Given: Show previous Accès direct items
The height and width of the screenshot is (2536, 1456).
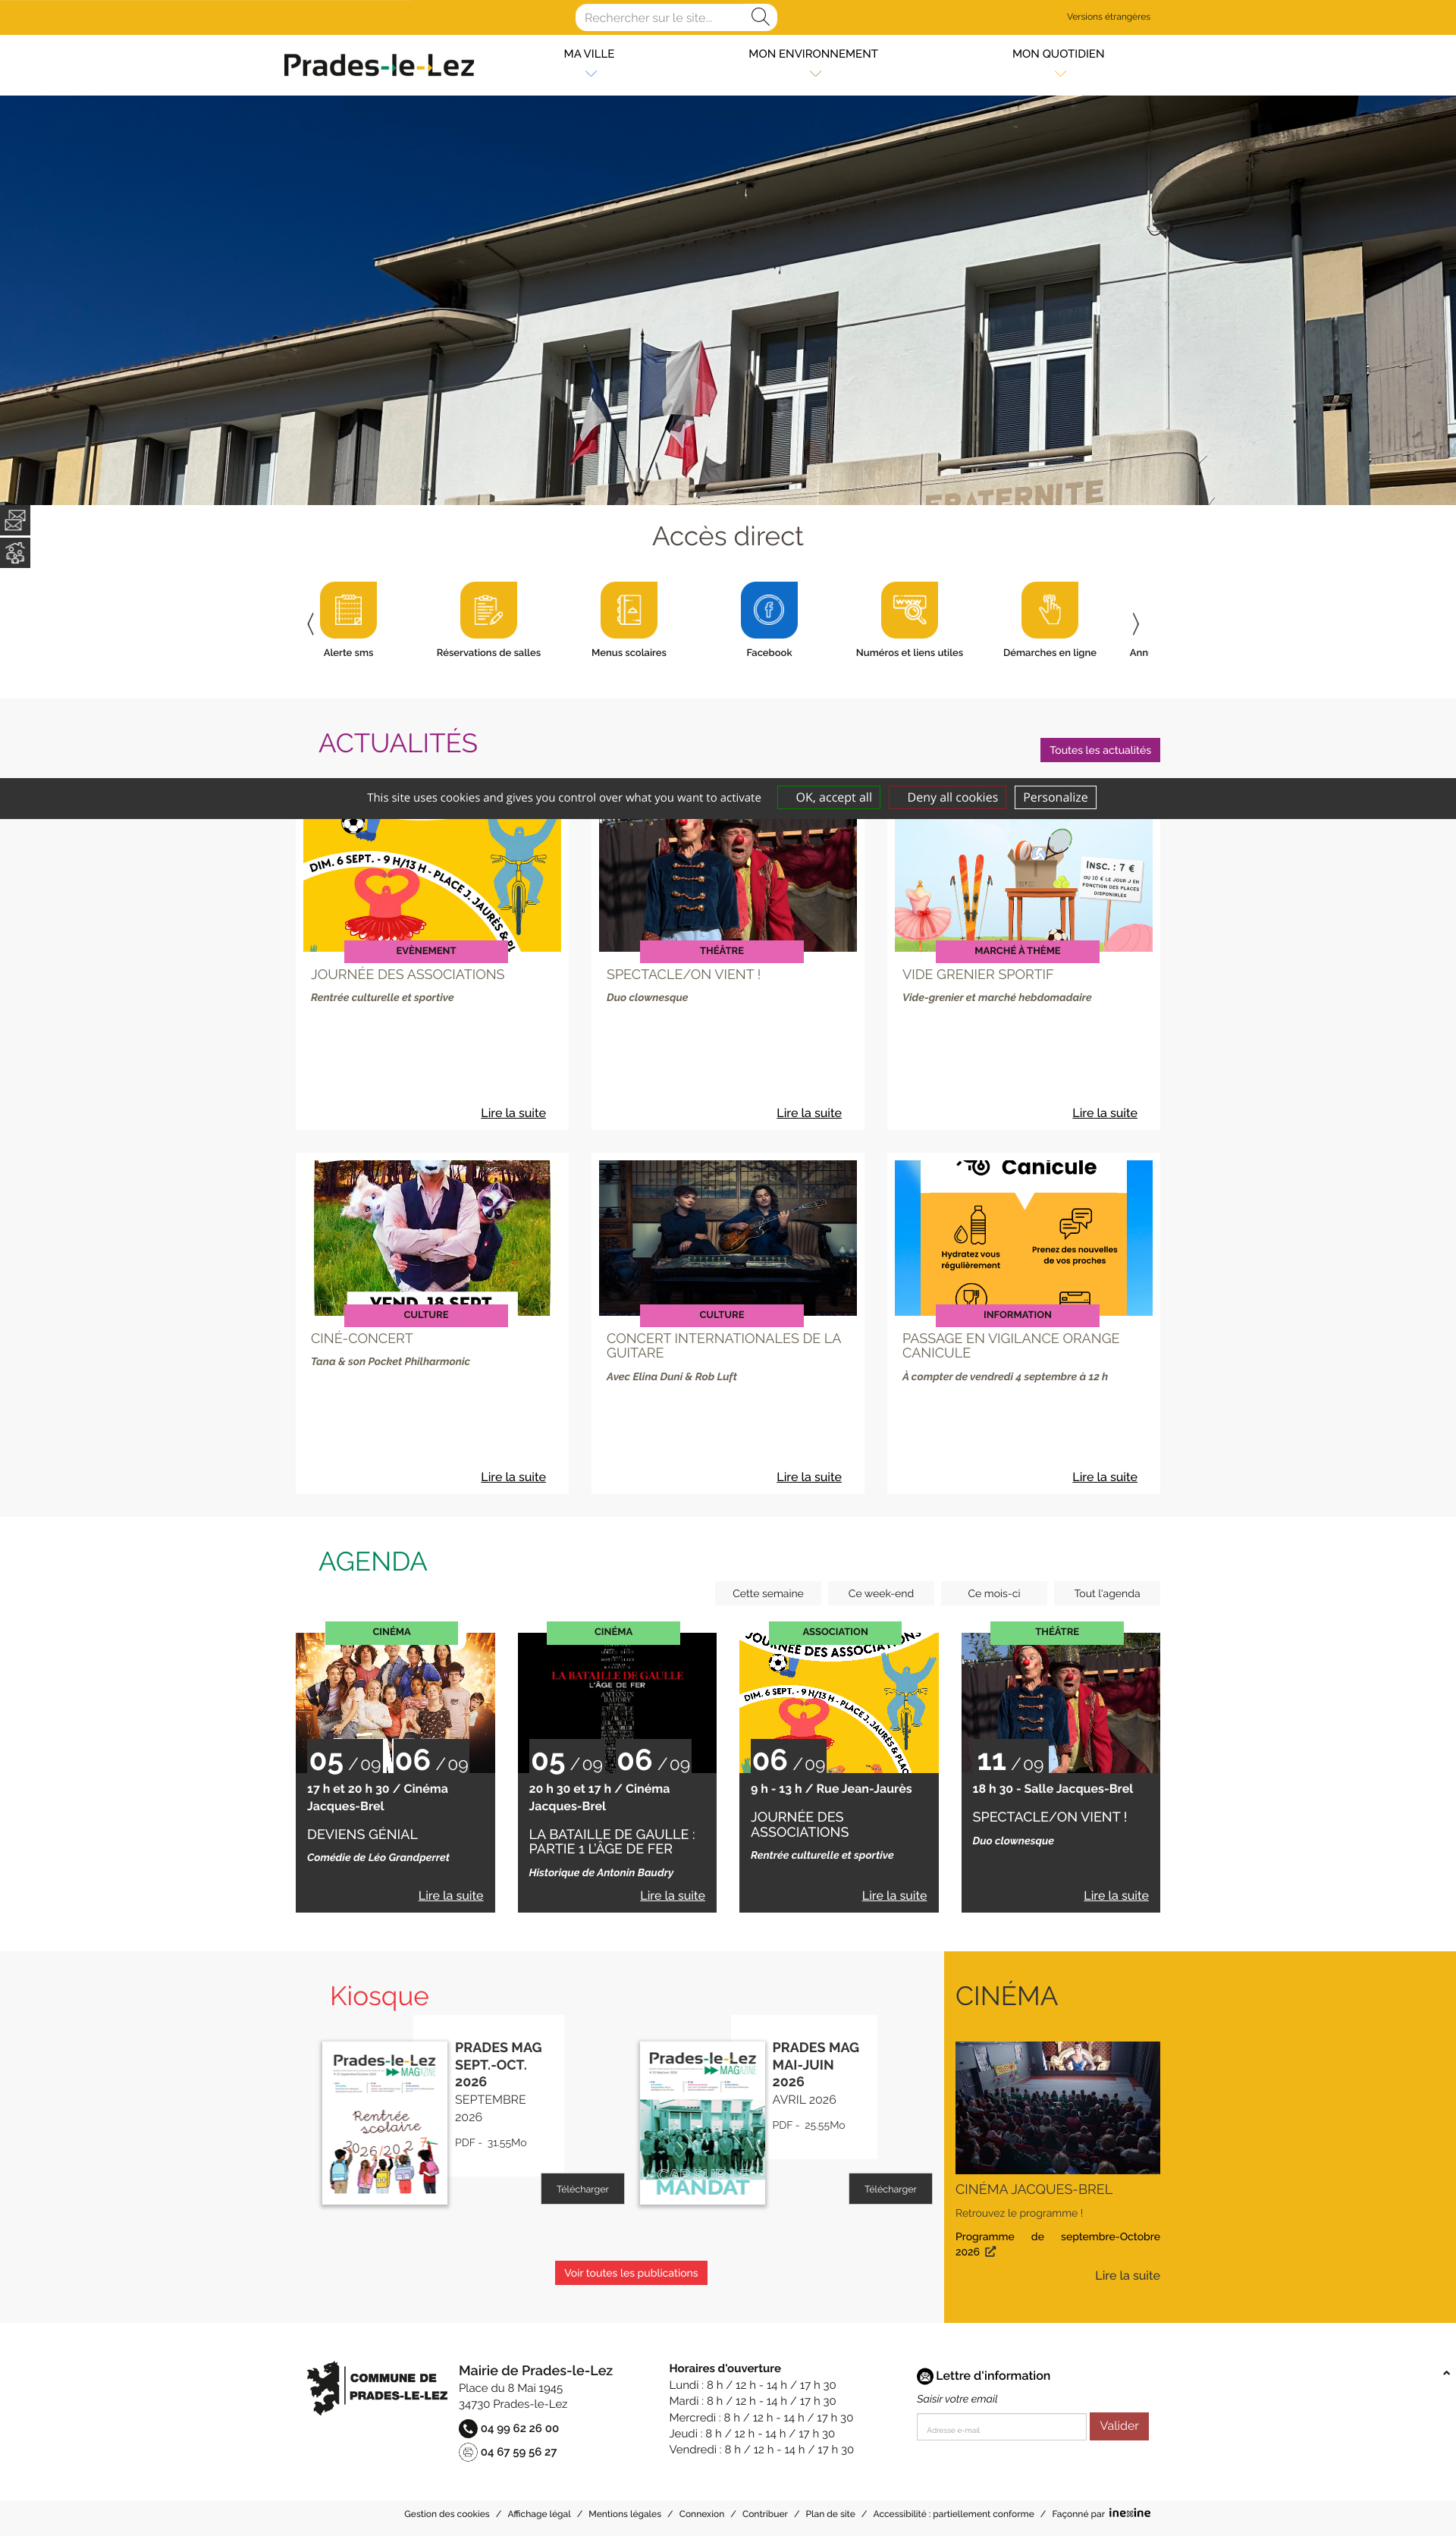Looking at the screenshot, I should (310, 623).
